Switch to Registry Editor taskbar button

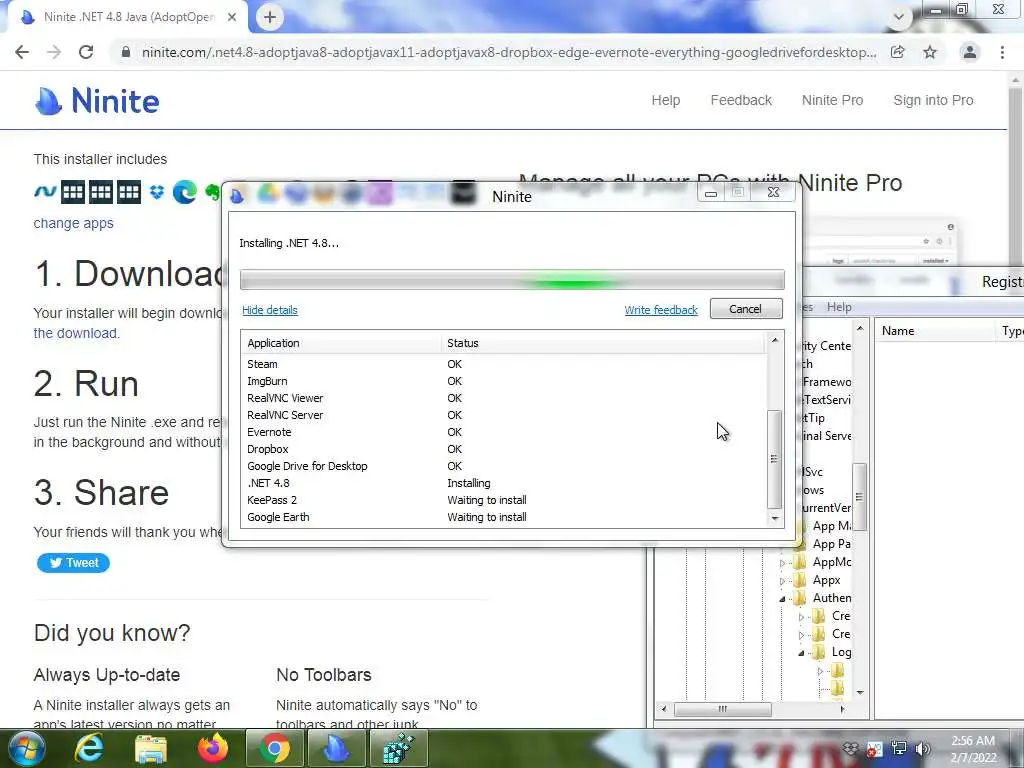(x=399, y=748)
